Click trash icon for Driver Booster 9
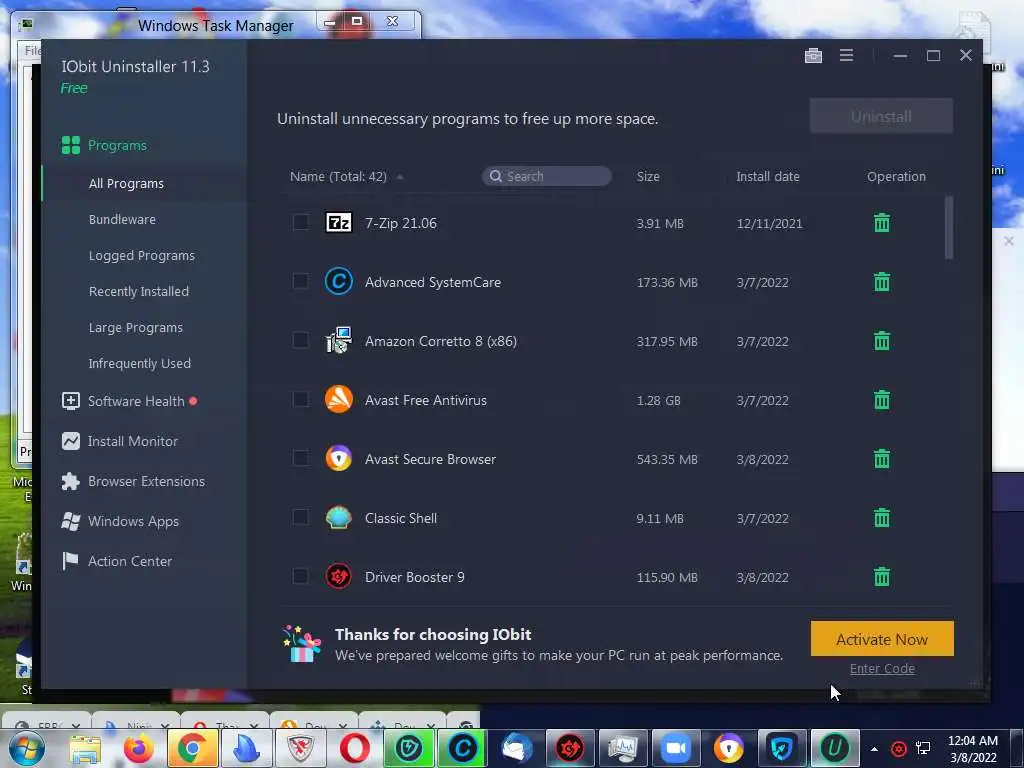1024x768 pixels. pyautogui.click(x=882, y=577)
